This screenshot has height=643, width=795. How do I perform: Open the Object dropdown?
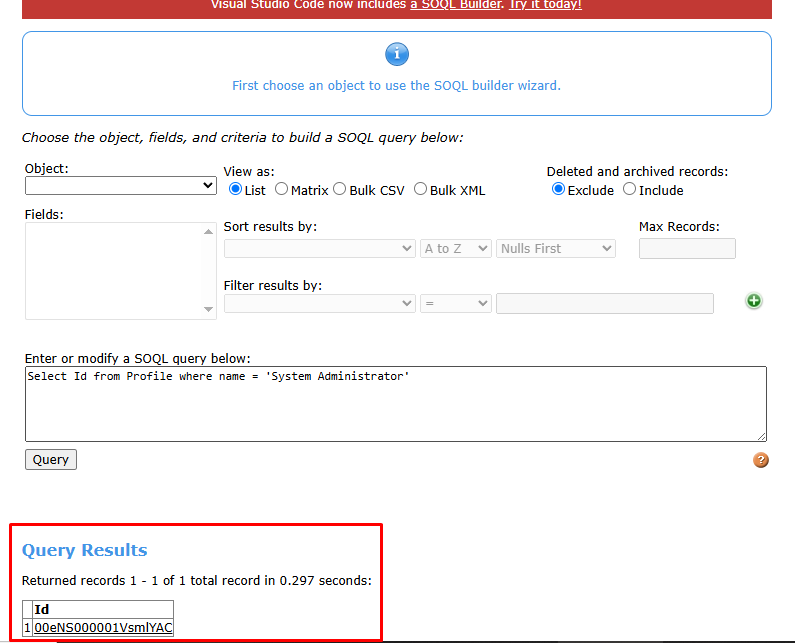121,186
